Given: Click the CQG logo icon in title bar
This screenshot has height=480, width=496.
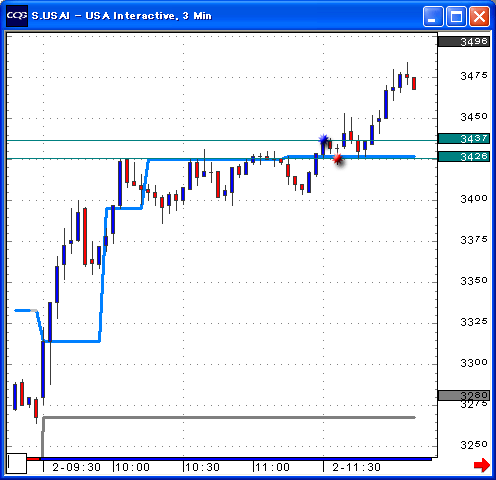Looking at the screenshot, I should click(17, 16).
